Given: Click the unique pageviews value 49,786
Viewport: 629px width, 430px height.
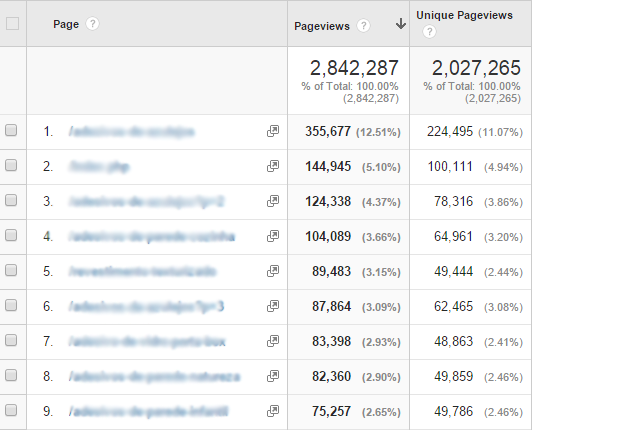Looking at the screenshot, I should point(453,411).
